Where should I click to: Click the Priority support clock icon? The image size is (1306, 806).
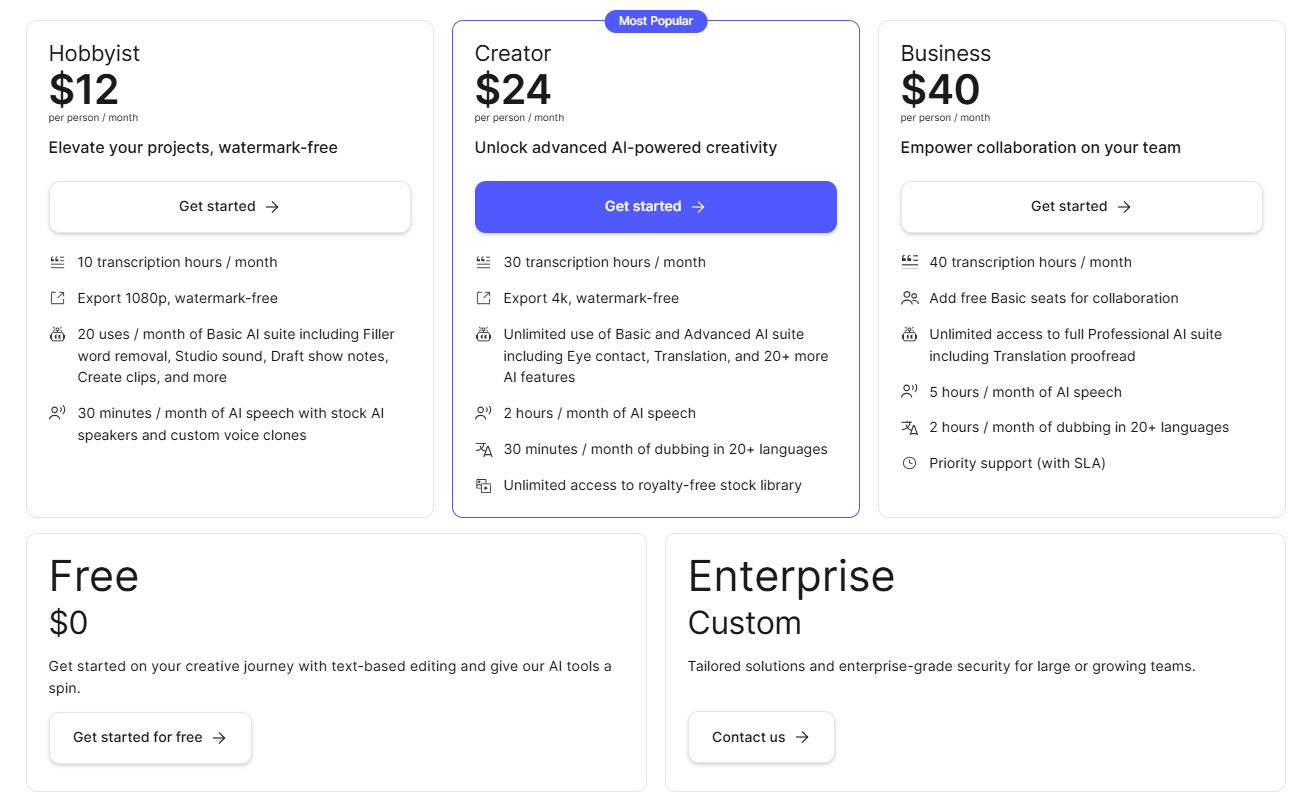pyautogui.click(x=909, y=463)
